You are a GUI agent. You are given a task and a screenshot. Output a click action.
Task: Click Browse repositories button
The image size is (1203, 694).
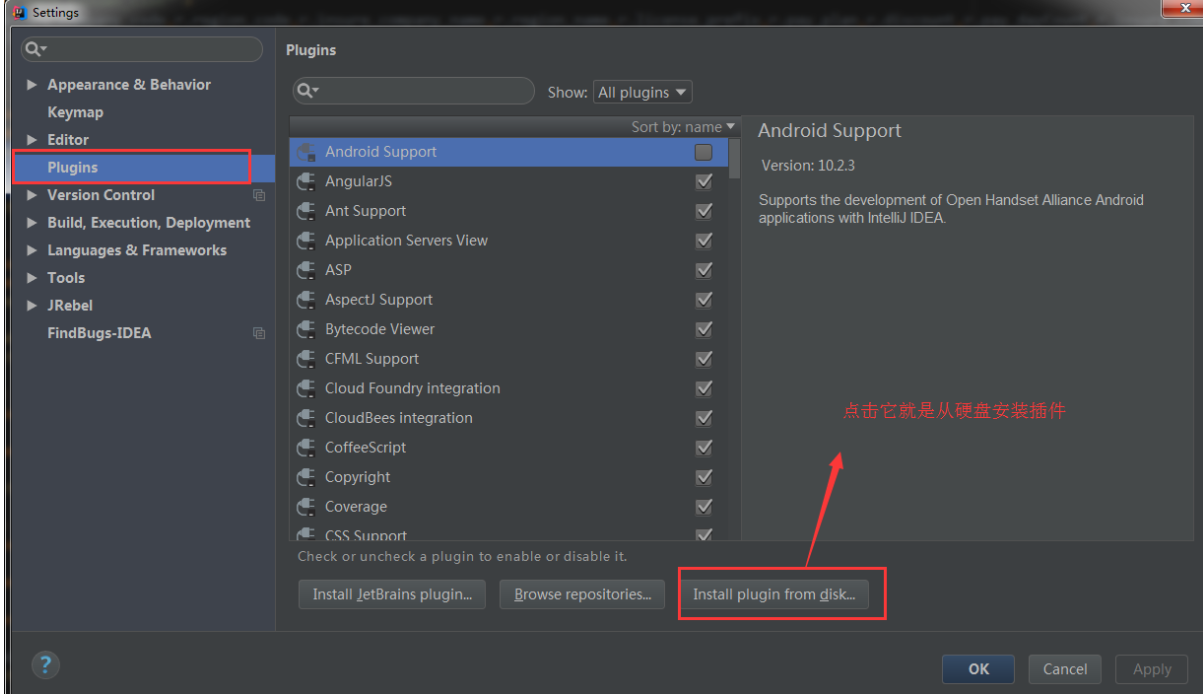click(x=582, y=594)
